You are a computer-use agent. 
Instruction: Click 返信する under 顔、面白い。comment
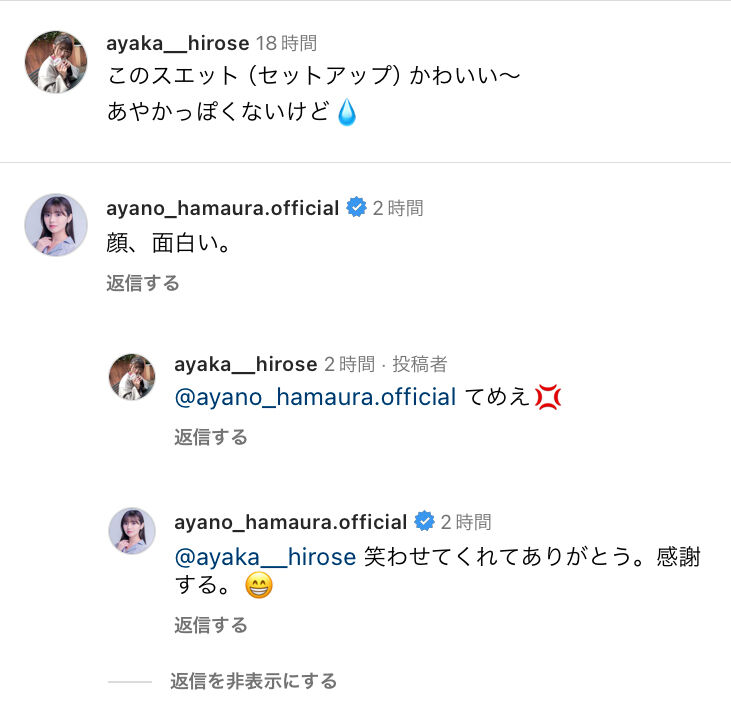click(x=143, y=283)
